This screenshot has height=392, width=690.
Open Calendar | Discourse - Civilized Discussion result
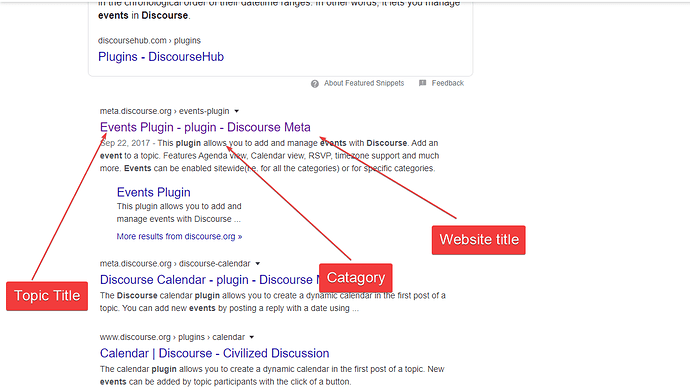click(x=214, y=353)
